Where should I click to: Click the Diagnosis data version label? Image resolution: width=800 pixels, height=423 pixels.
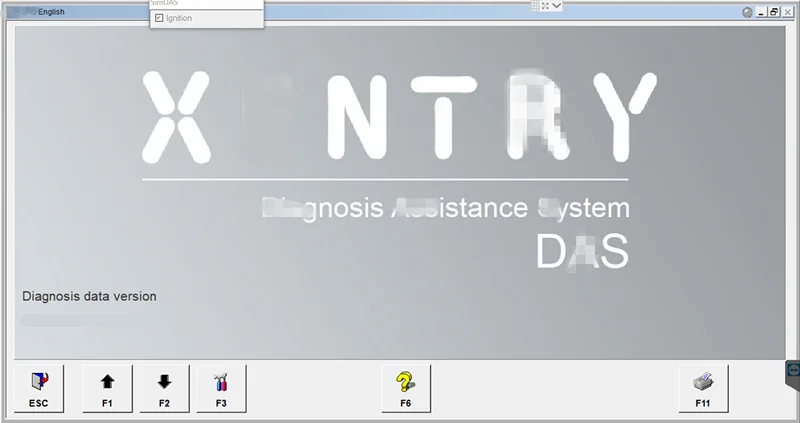coord(89,296)
